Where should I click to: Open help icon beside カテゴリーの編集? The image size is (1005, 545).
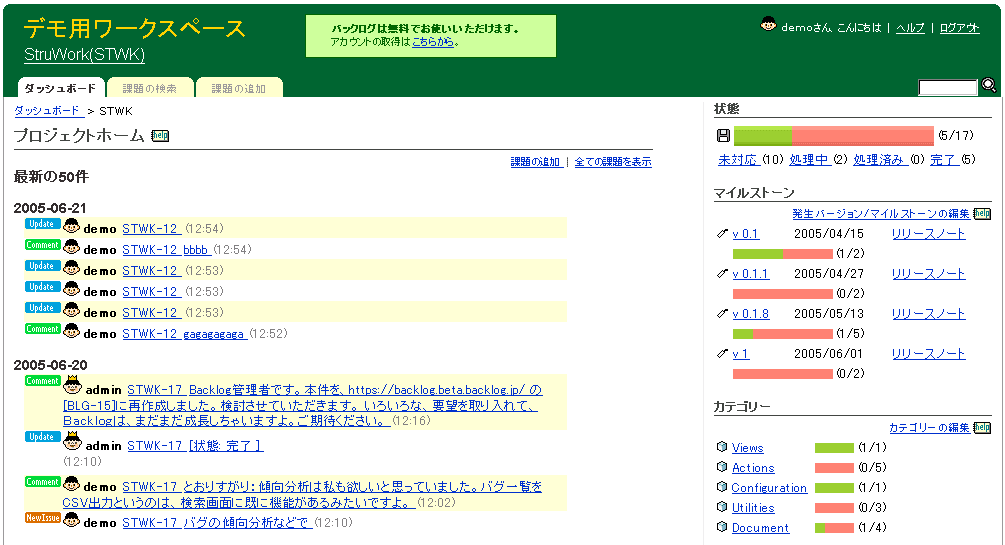[x=982, y=428]
